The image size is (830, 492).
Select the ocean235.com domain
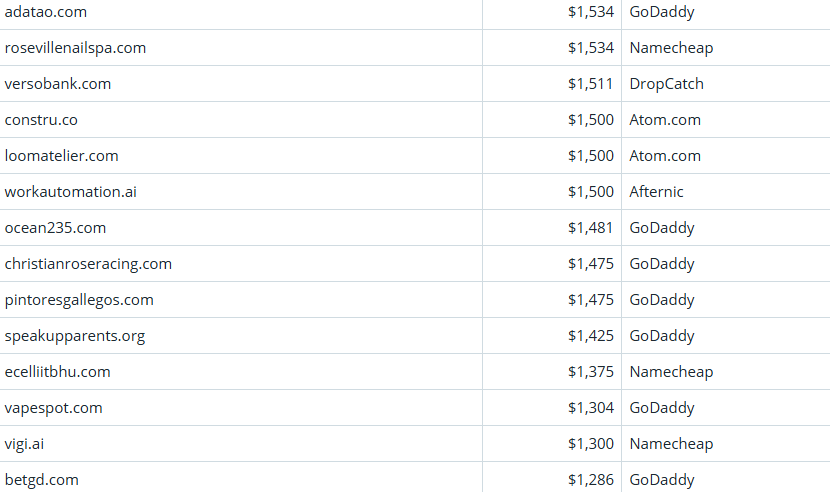pos(55,228)
